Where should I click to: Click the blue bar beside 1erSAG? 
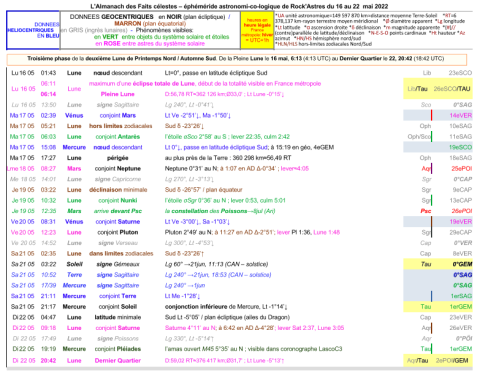431,296
